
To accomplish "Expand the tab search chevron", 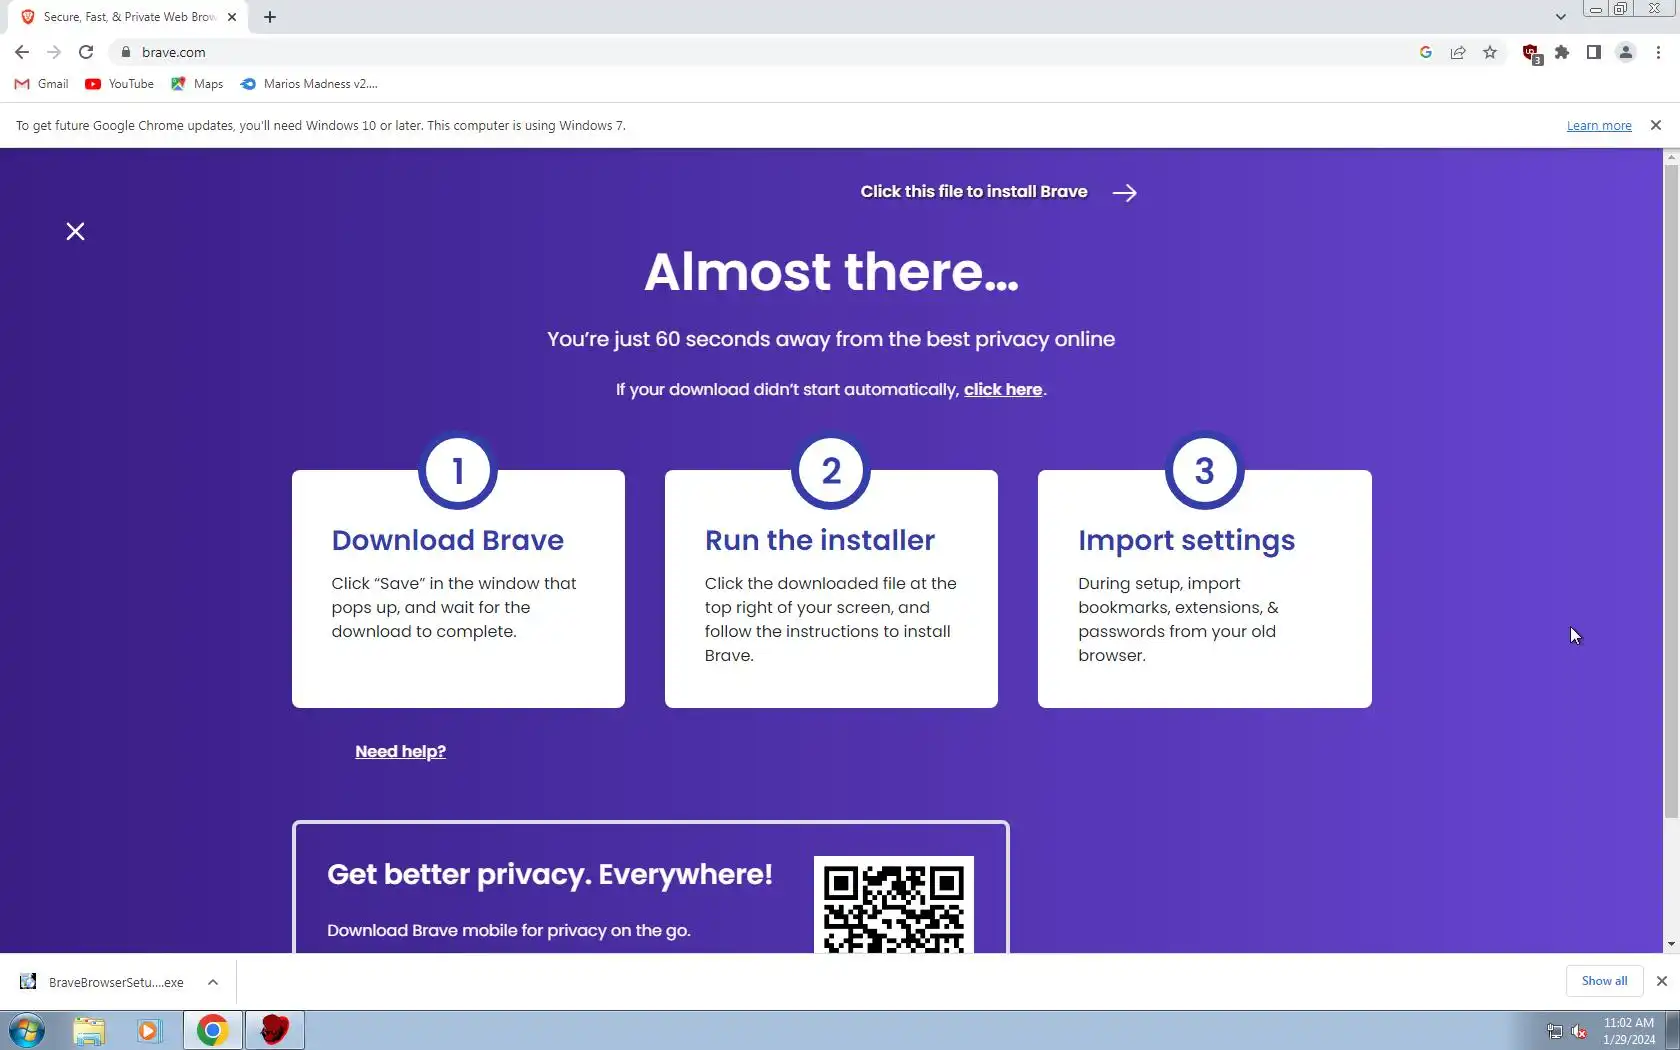I will (x=1560, y=17).
